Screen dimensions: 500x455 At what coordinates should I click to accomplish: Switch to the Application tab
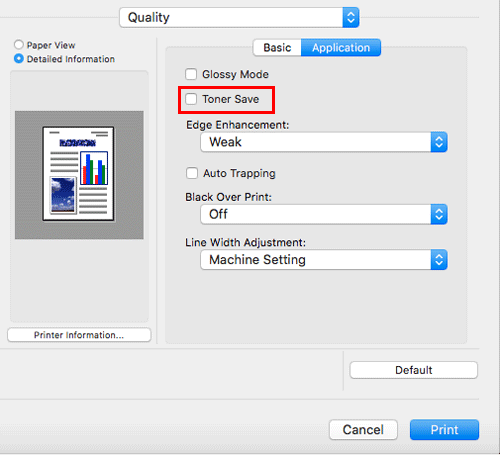click(341, 48)
